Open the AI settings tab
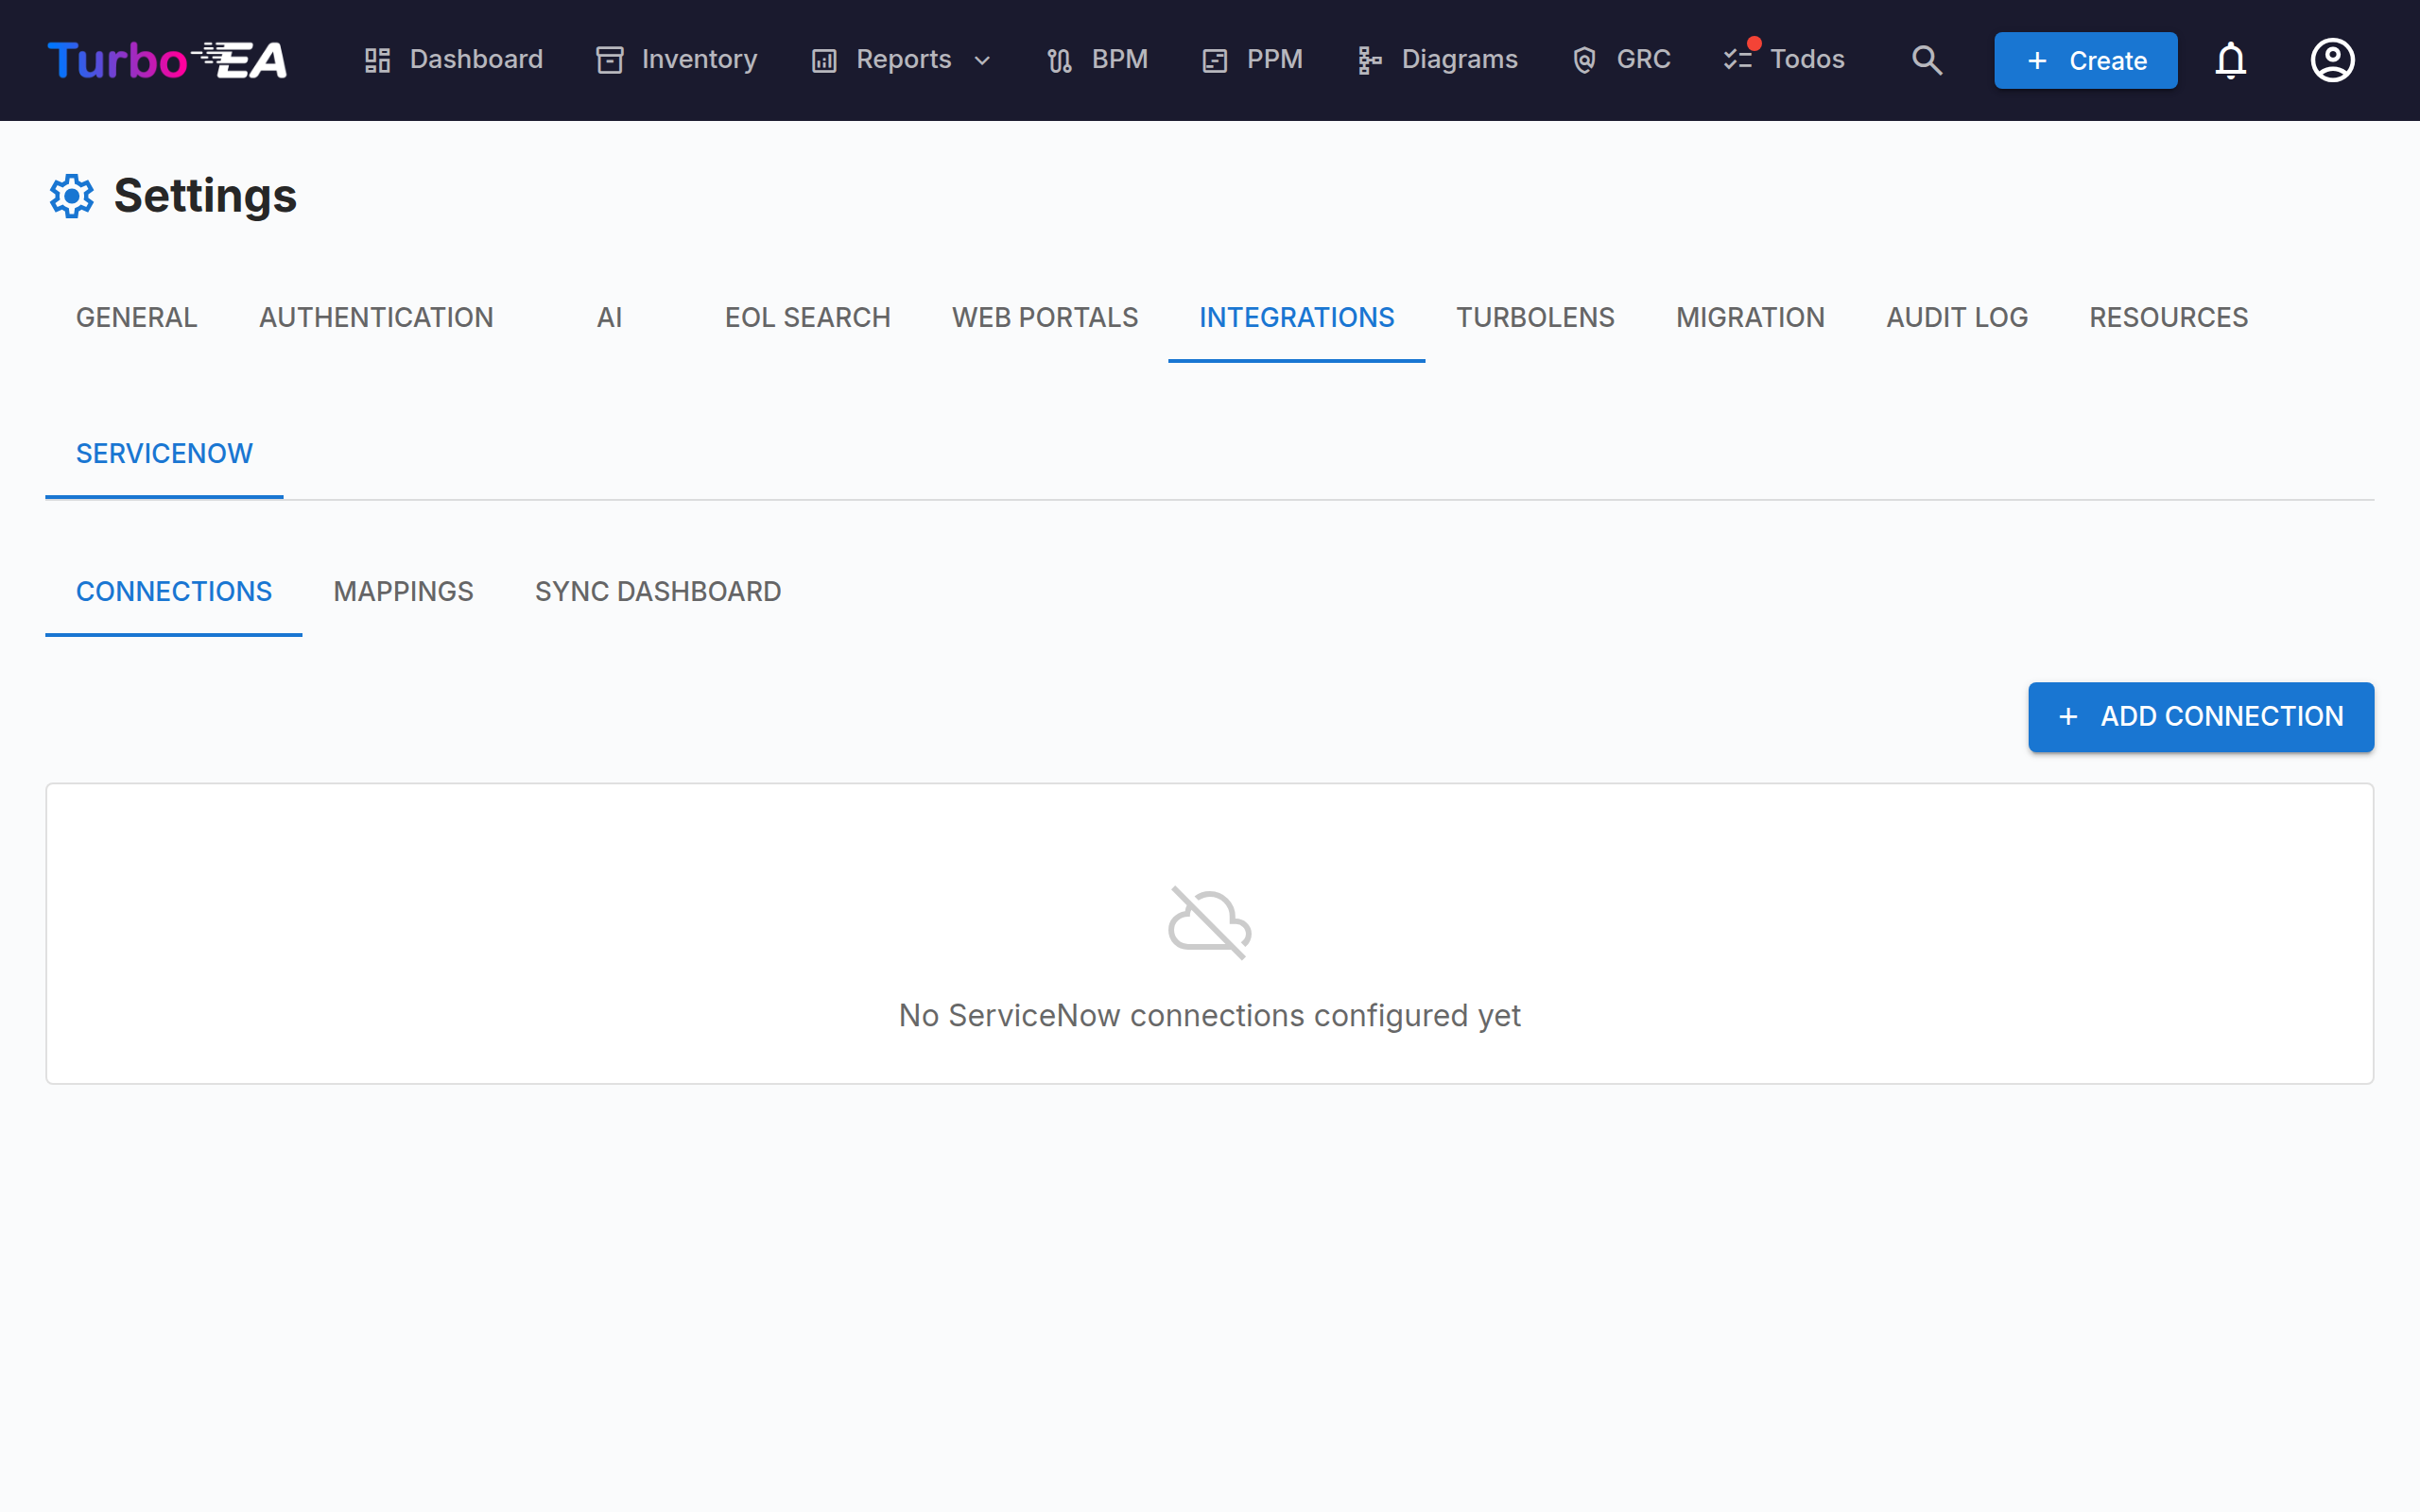 609,317
